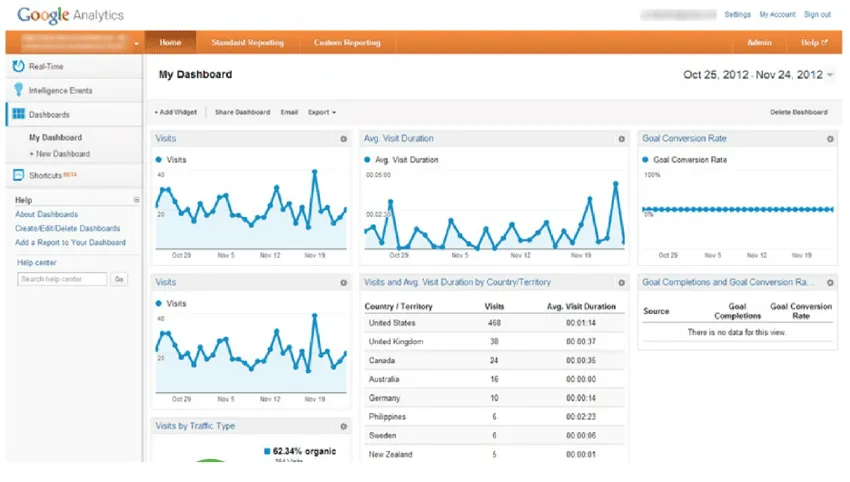Image resolution: width=850 pixels, height=482 pixels.
Task: Open settings gear of second Visits widget
Action: pos(344,282)
